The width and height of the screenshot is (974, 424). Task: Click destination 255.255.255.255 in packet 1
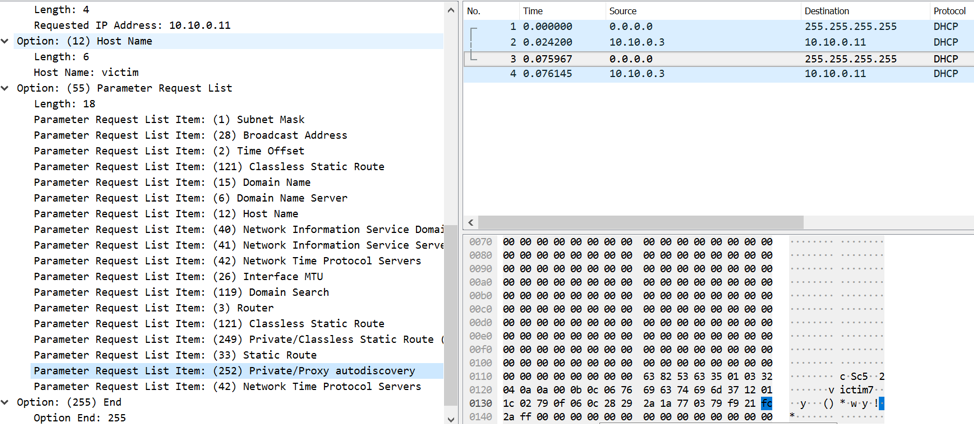tap(850, 27)
